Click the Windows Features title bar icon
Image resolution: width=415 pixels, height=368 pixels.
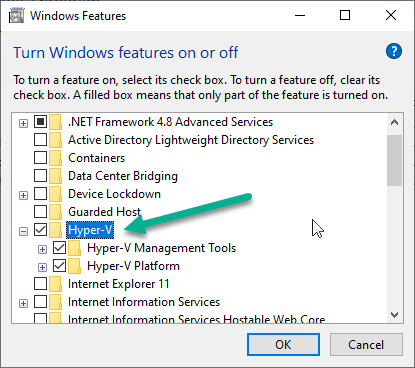17,16
